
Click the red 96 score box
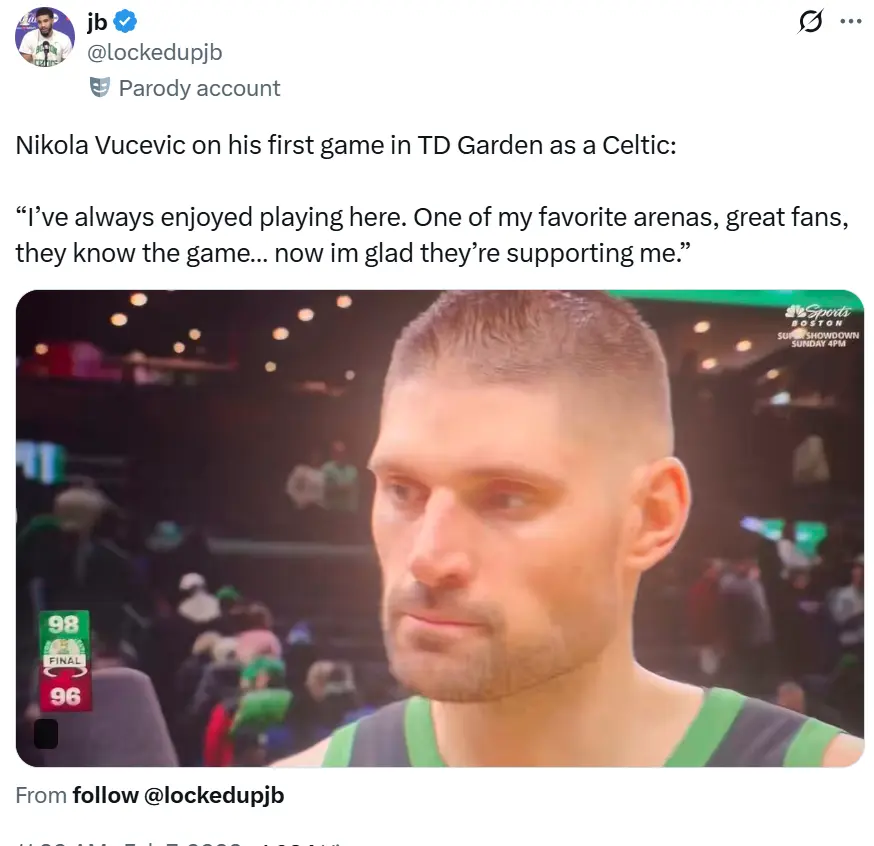pos(65,697)
